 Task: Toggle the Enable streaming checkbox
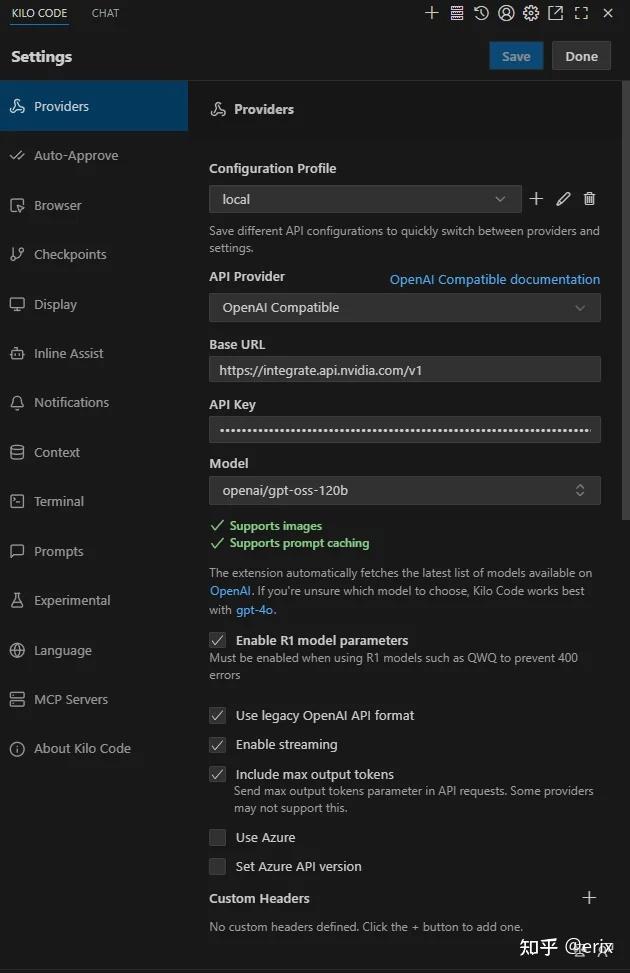coord(217,745)
